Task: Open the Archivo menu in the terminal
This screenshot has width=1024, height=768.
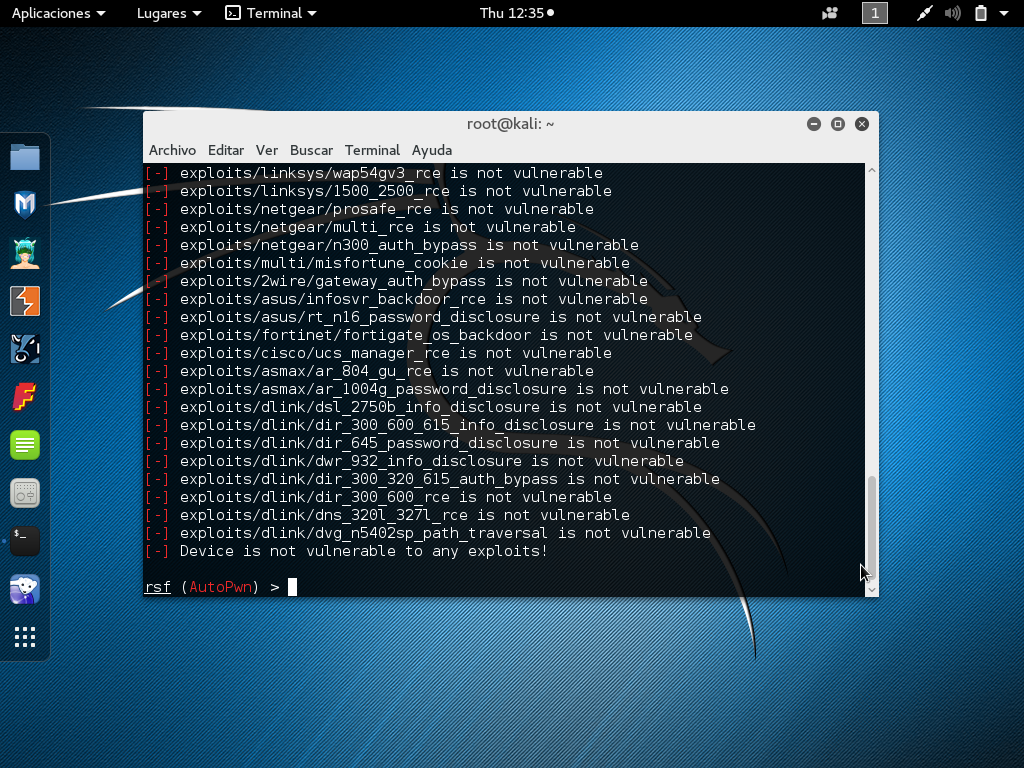Action: point(172,150)
